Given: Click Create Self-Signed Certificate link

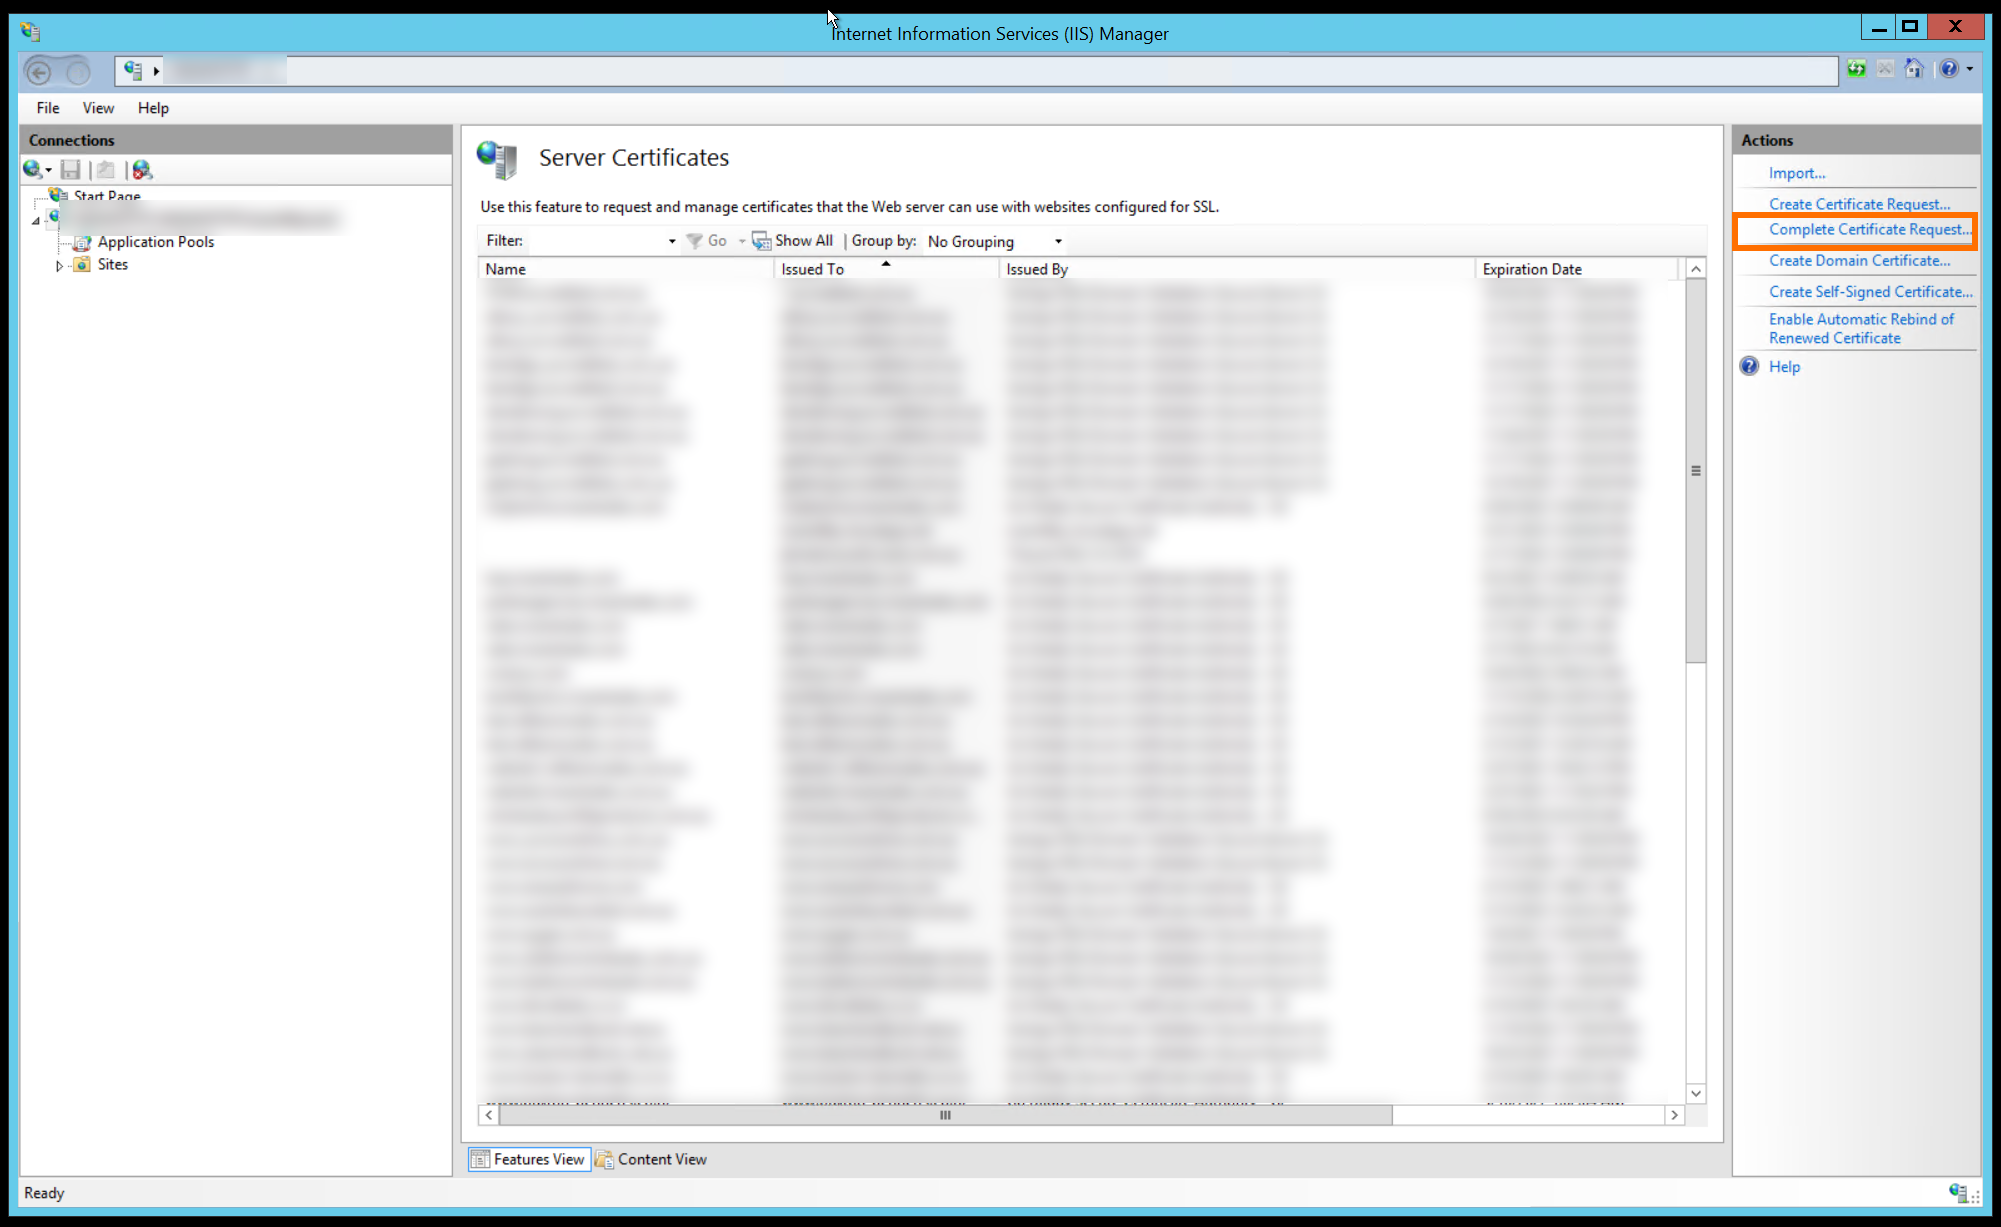Looking at the screenshot, I should (1870, 291).
